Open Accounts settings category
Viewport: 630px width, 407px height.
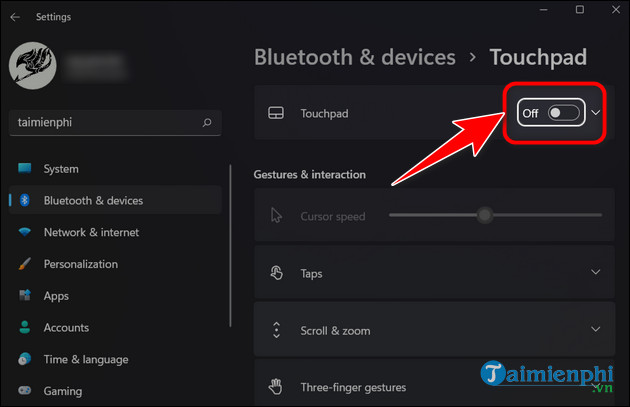[x=115, y=327]
